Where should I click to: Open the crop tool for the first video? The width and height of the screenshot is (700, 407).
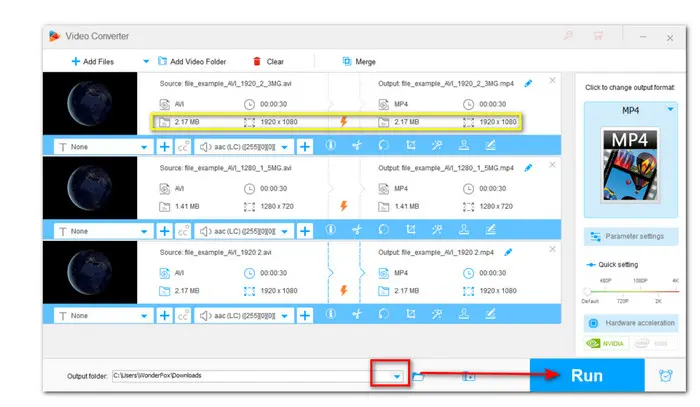[x=411, y=146]
